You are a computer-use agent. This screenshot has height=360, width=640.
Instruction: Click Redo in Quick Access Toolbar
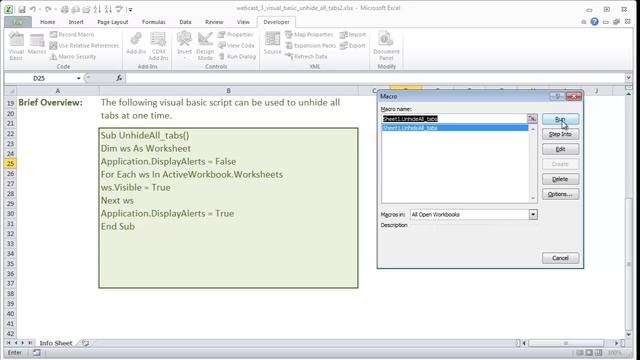tap(48, 9)
